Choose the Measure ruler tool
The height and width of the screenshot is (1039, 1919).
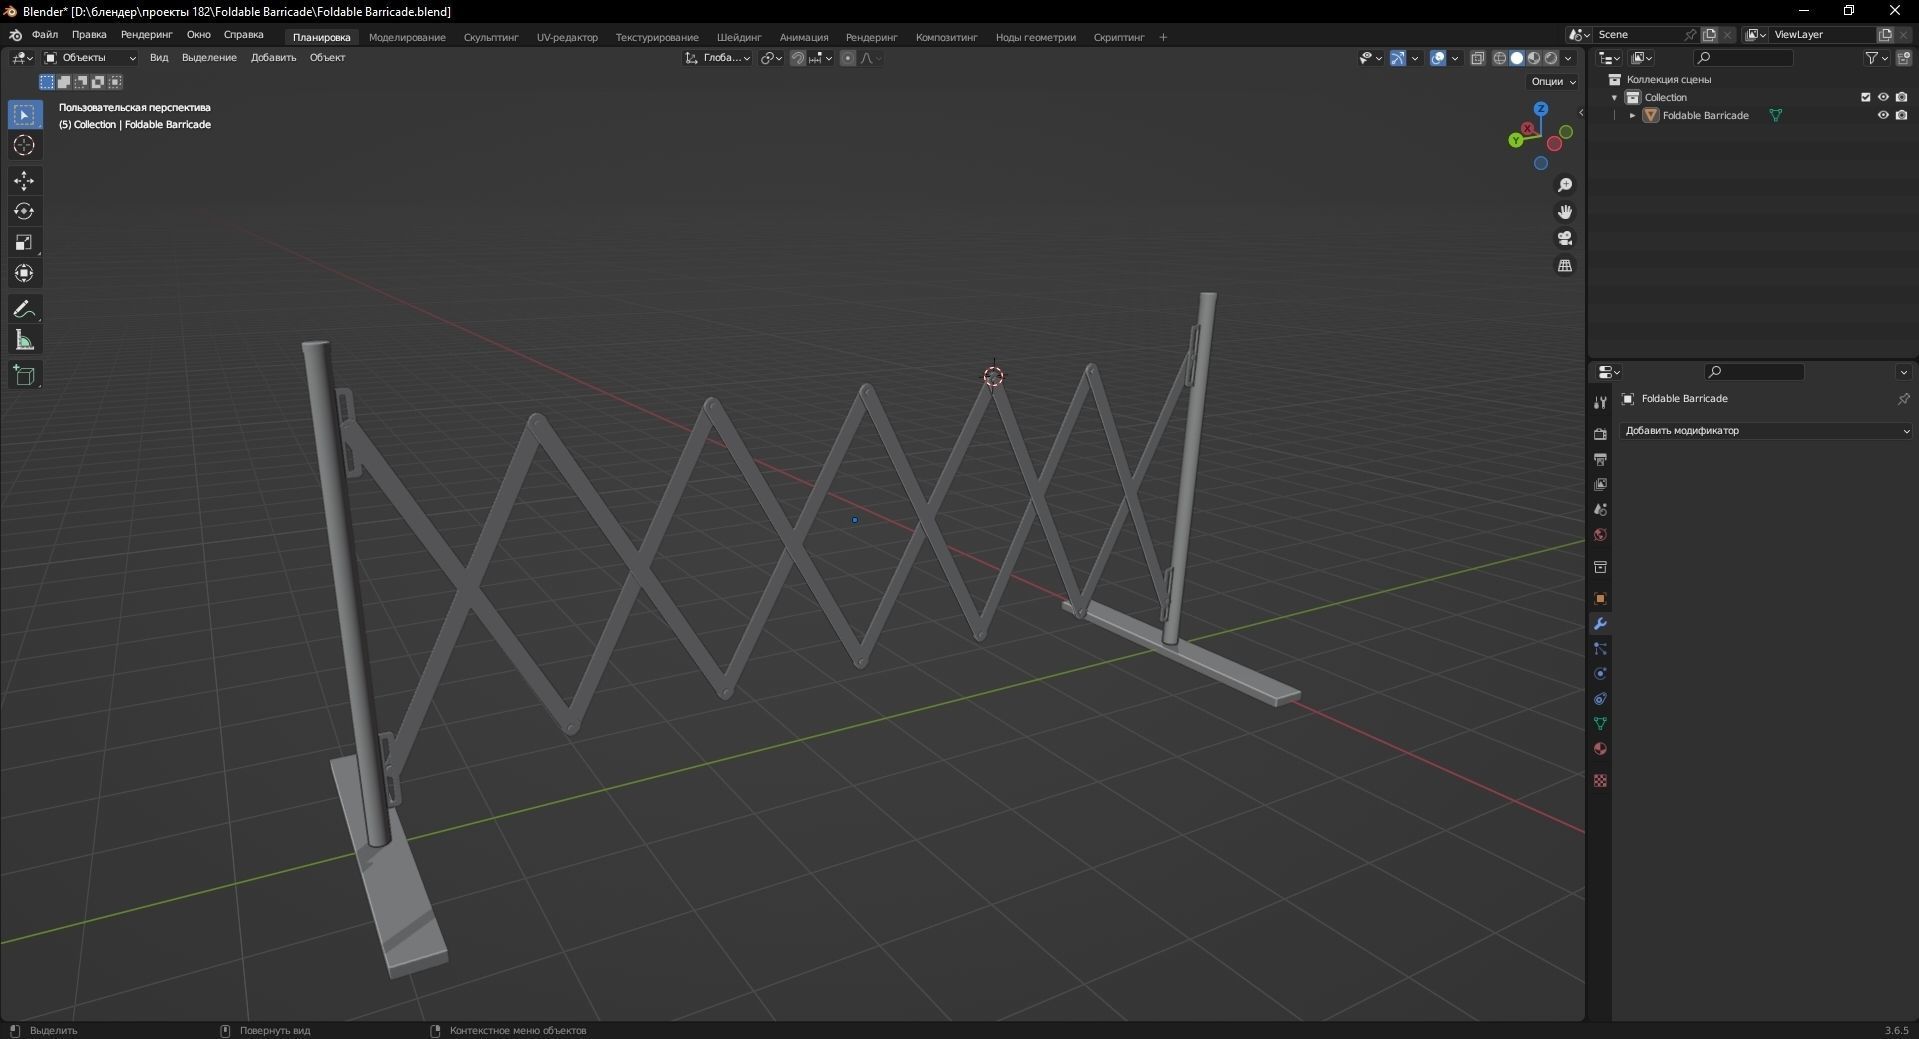pos(24,341)
